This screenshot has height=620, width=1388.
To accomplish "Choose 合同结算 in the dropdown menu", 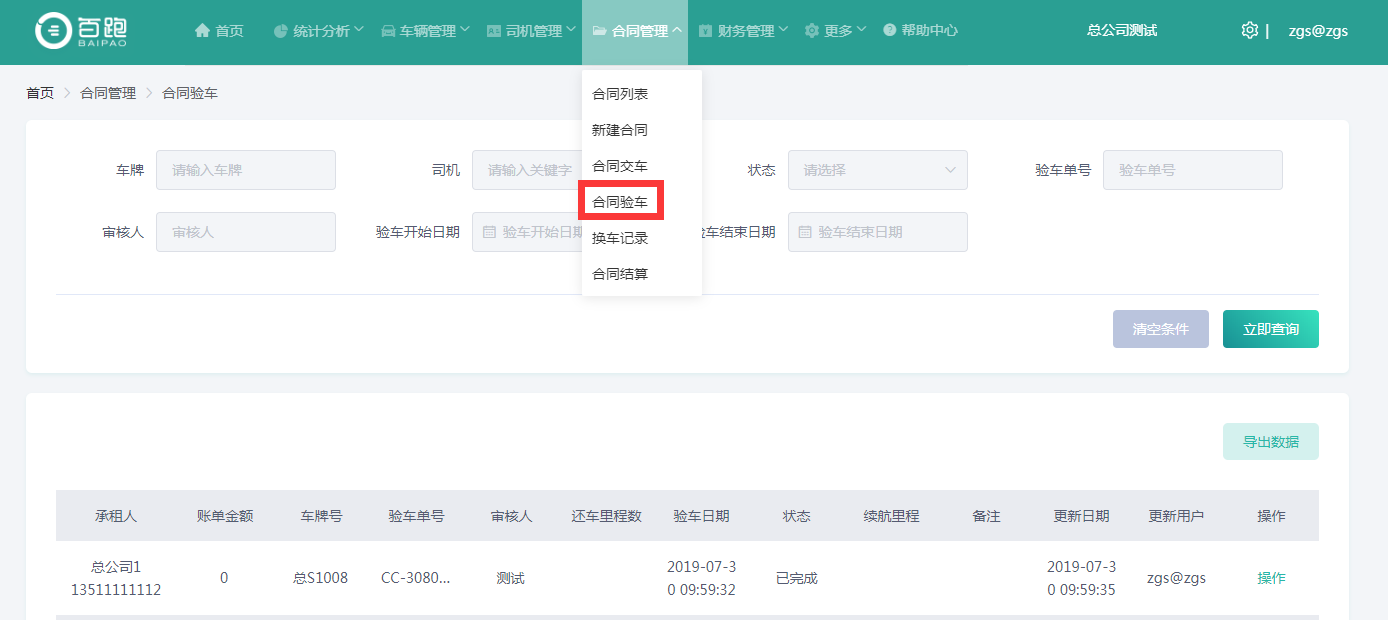I will coord(620,274).
